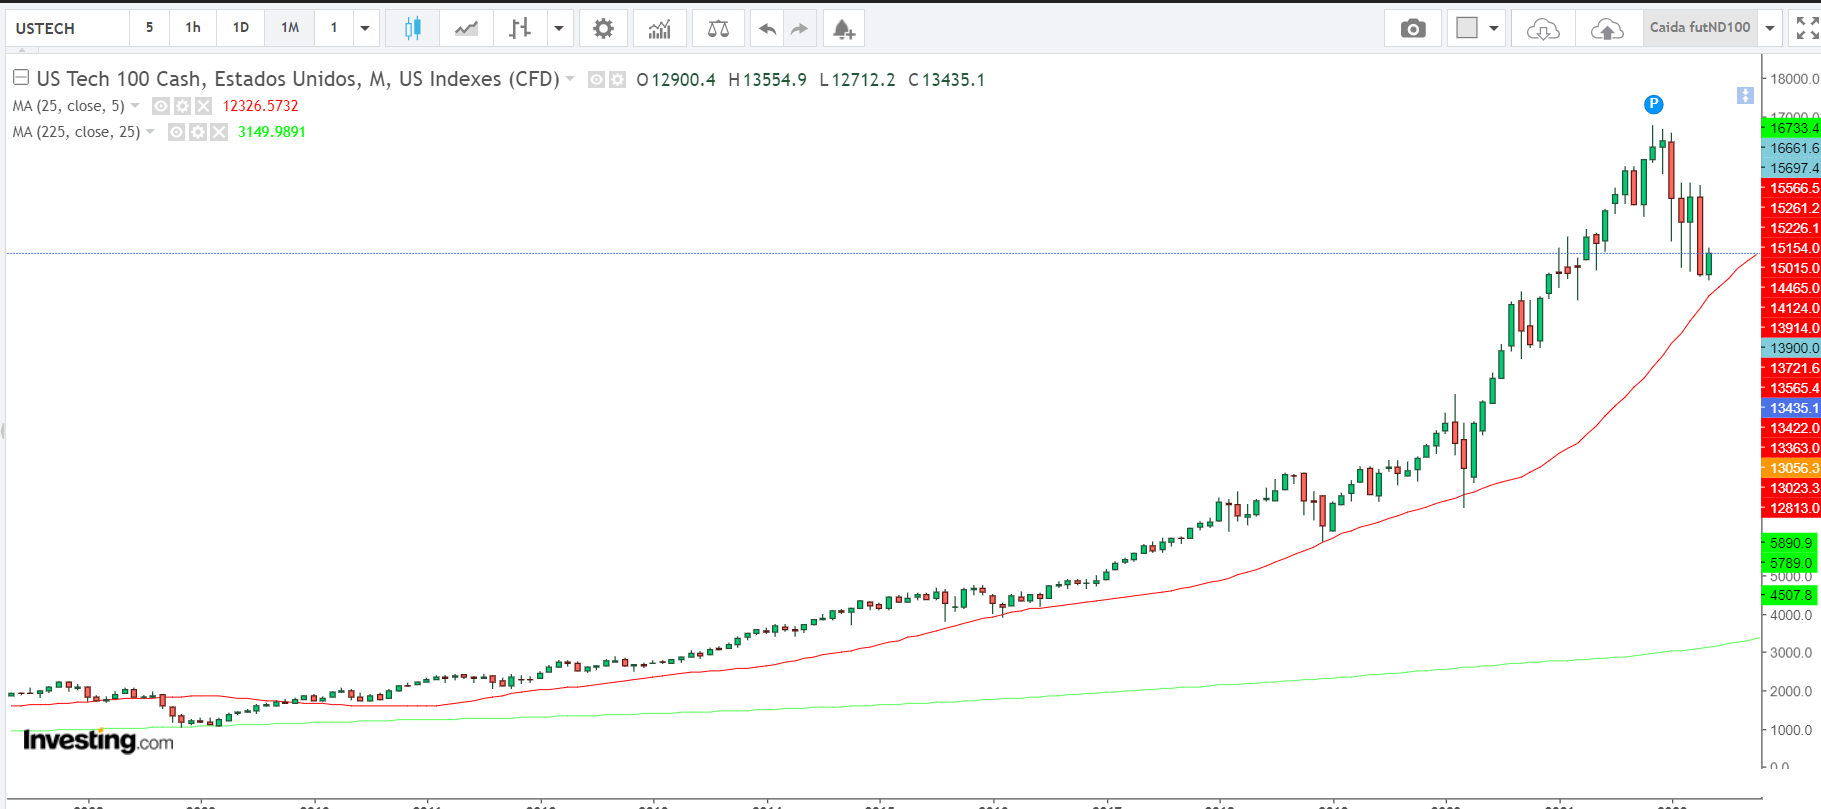Open settings gear for US Tech 100 series
The image size is (1821, 809).
click(618, 80)
